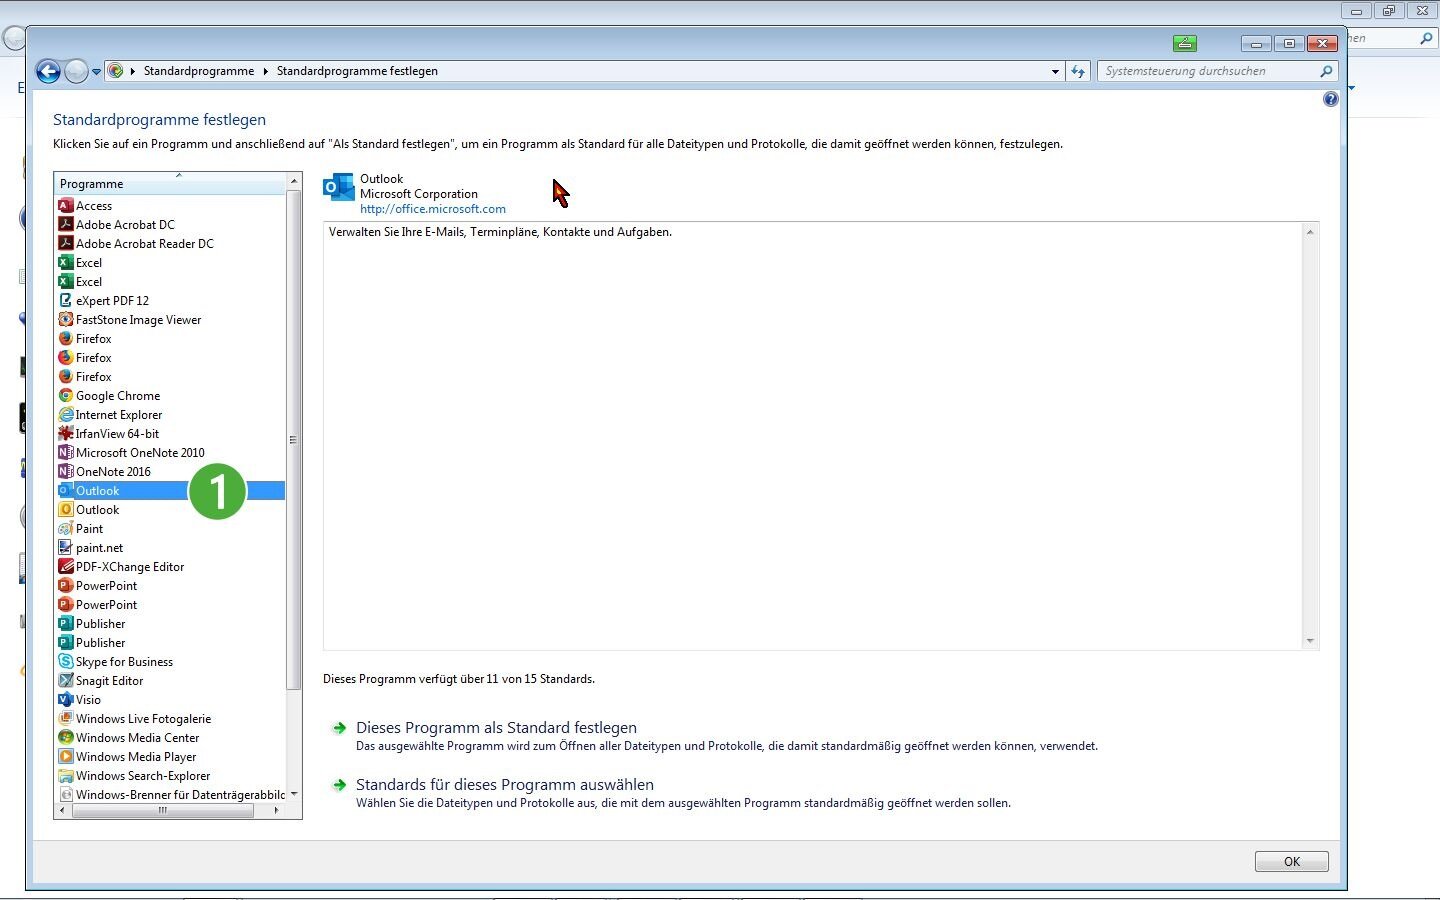Click the program list scroll-up arrow
Screen dimensions: 1440x900
point(294,181)
